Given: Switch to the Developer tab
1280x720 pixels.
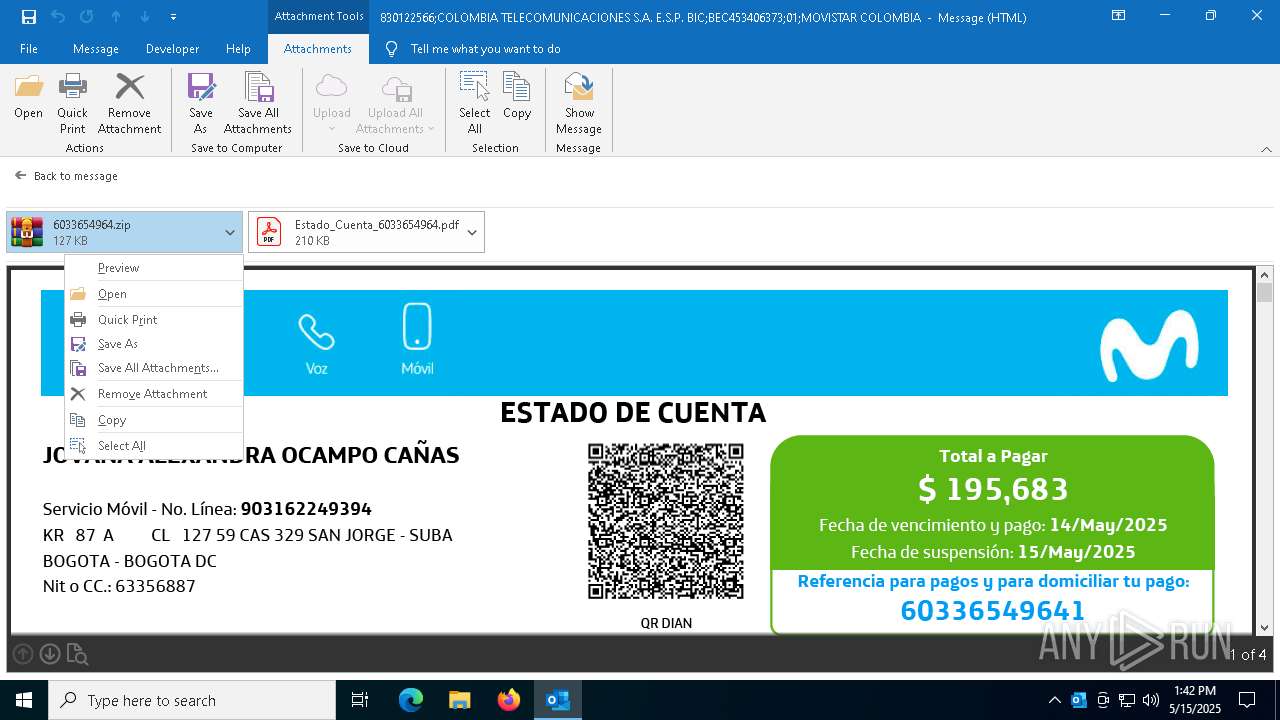Looking at the screenshot, I should [x=172, y=49].
